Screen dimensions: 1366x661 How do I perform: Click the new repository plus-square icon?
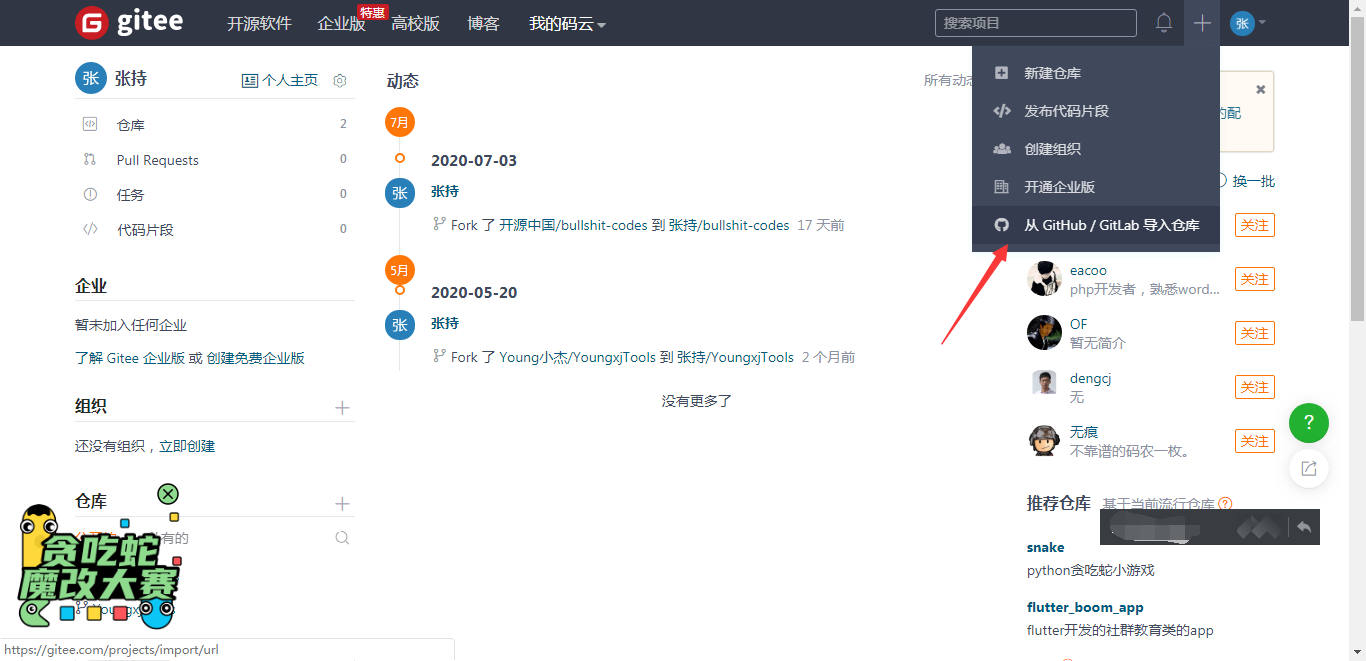[x=1001, y=73]
